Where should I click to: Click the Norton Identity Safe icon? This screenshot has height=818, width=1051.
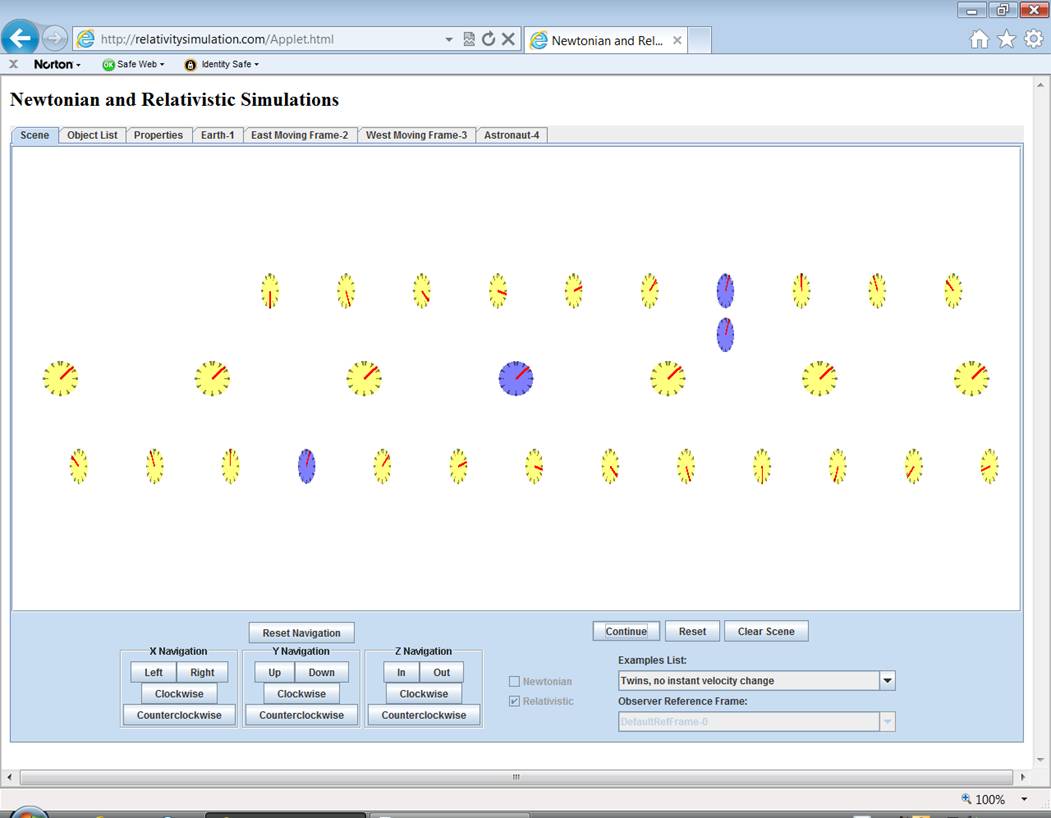point(190,65)
